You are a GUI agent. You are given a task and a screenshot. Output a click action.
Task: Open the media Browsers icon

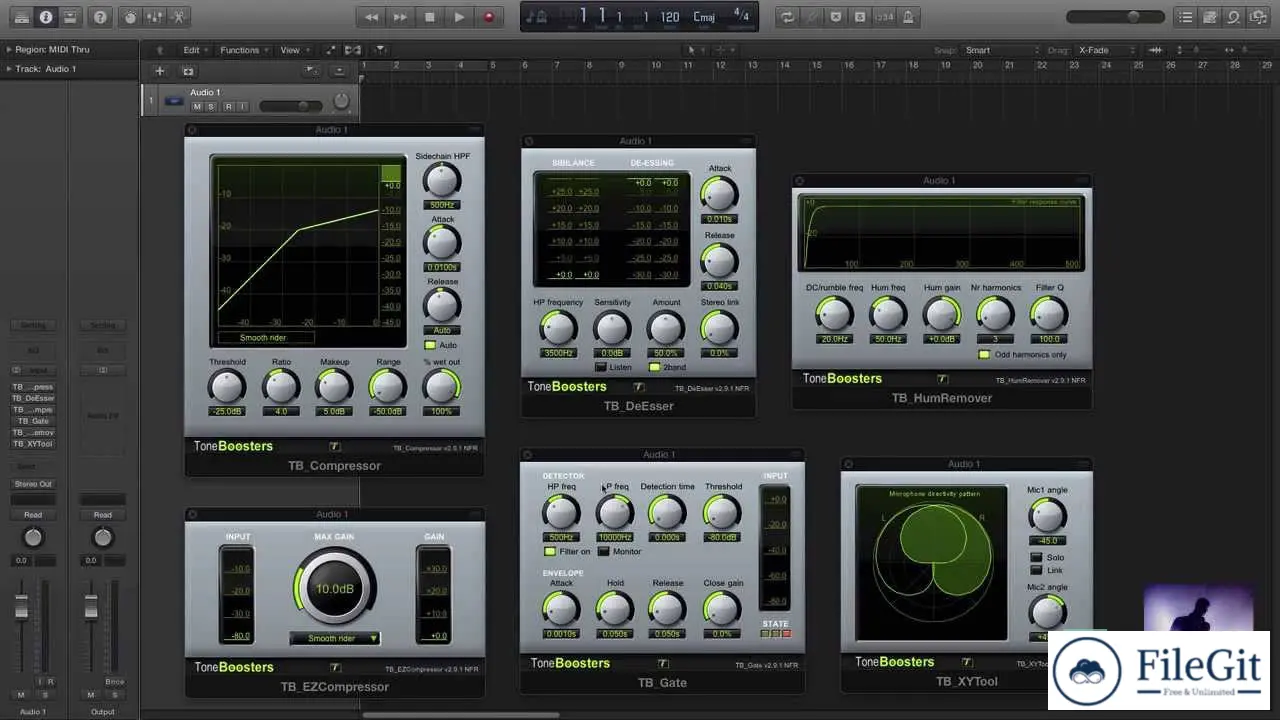(x=1258, y=17)
